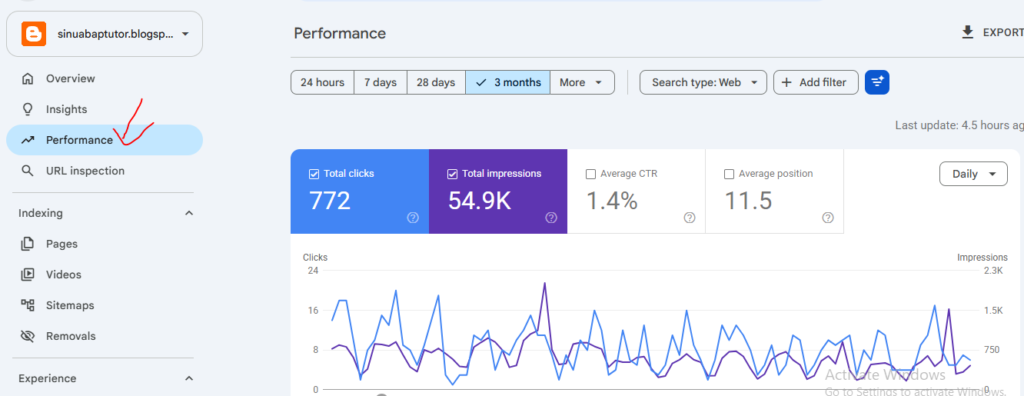Click the 772 total clicks value
The width and height of the screenshot is (1024, 396).
pyautogui.click(x=330, y=201)
